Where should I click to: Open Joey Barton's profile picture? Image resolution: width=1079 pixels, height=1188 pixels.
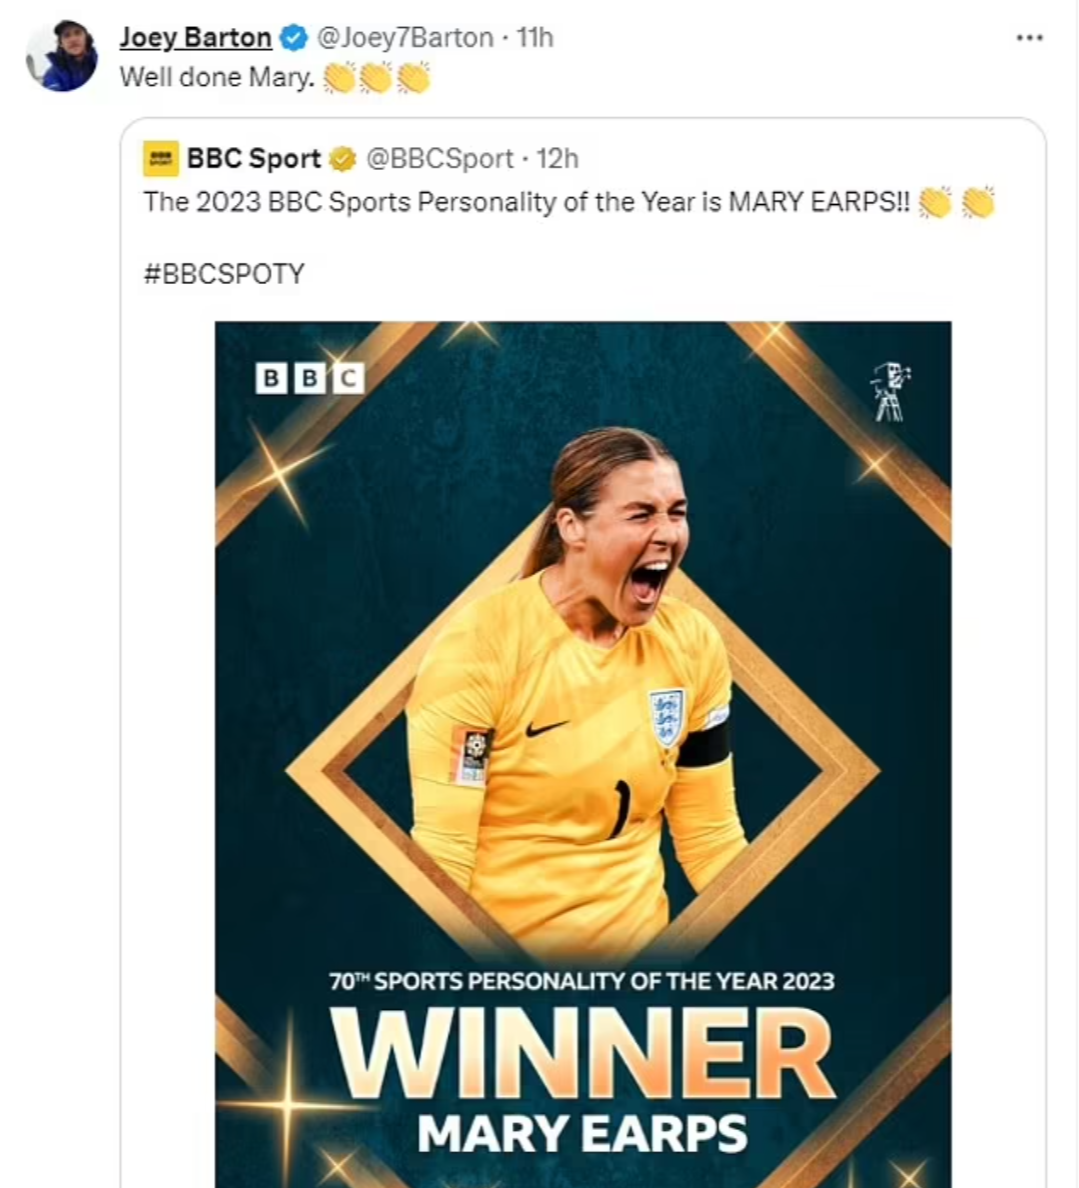[61, 56]
